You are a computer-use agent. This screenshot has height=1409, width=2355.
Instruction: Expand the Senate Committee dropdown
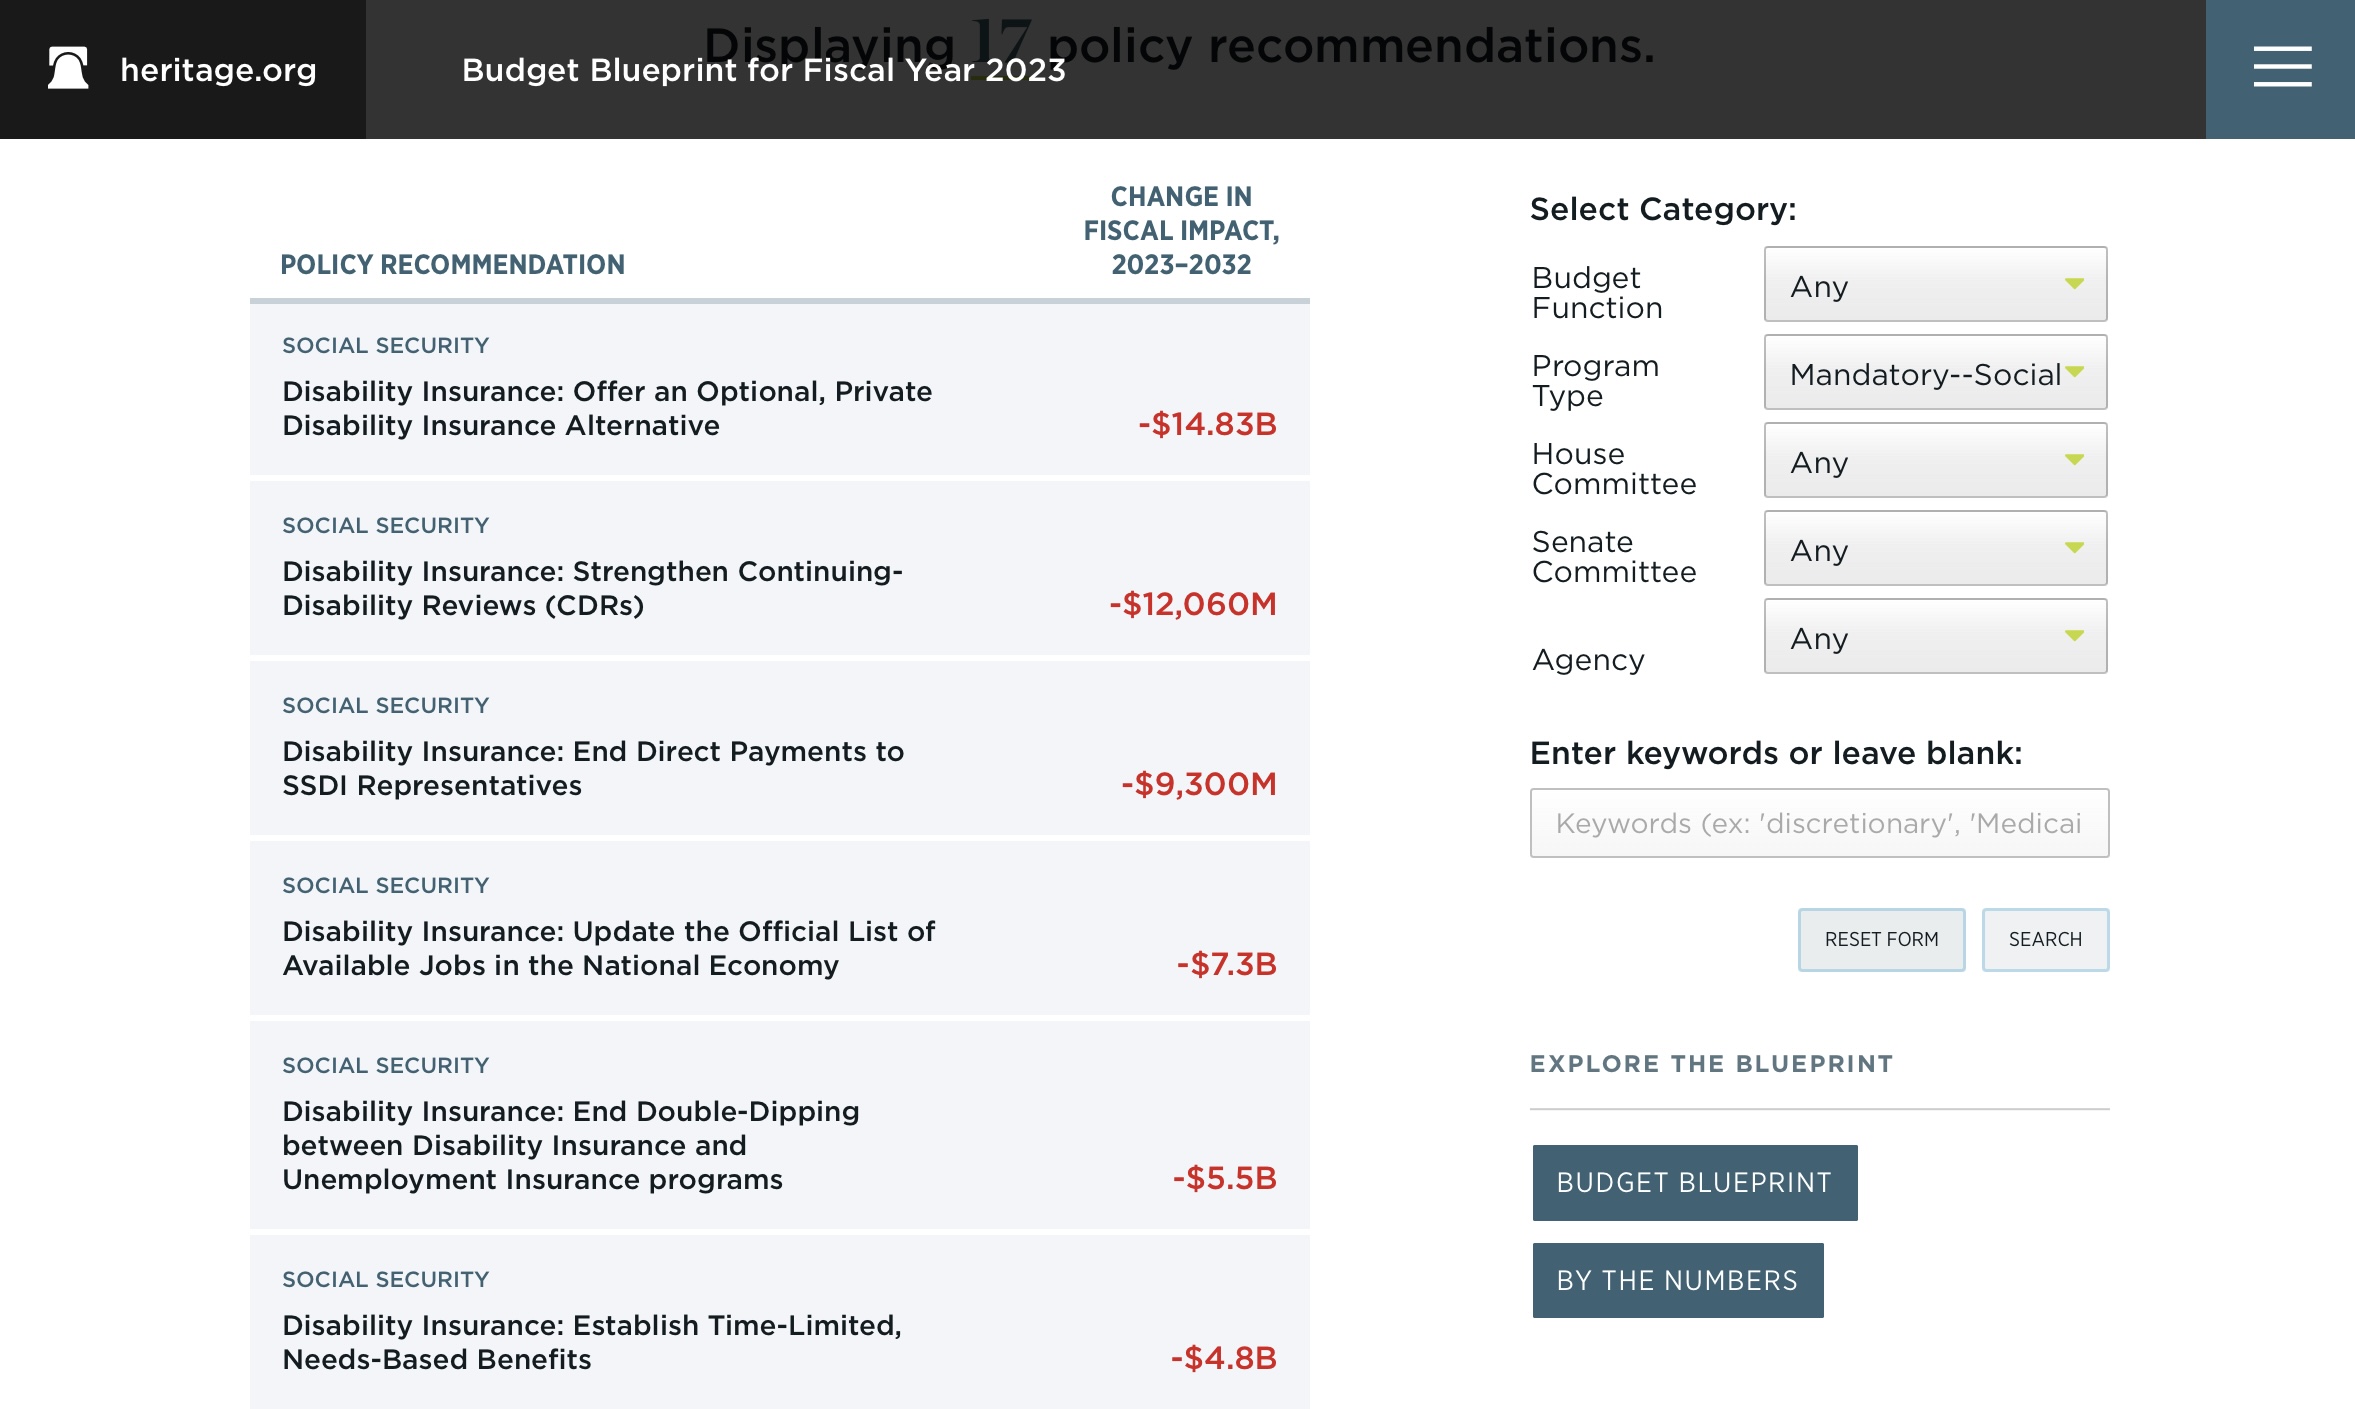point(1934,549)
